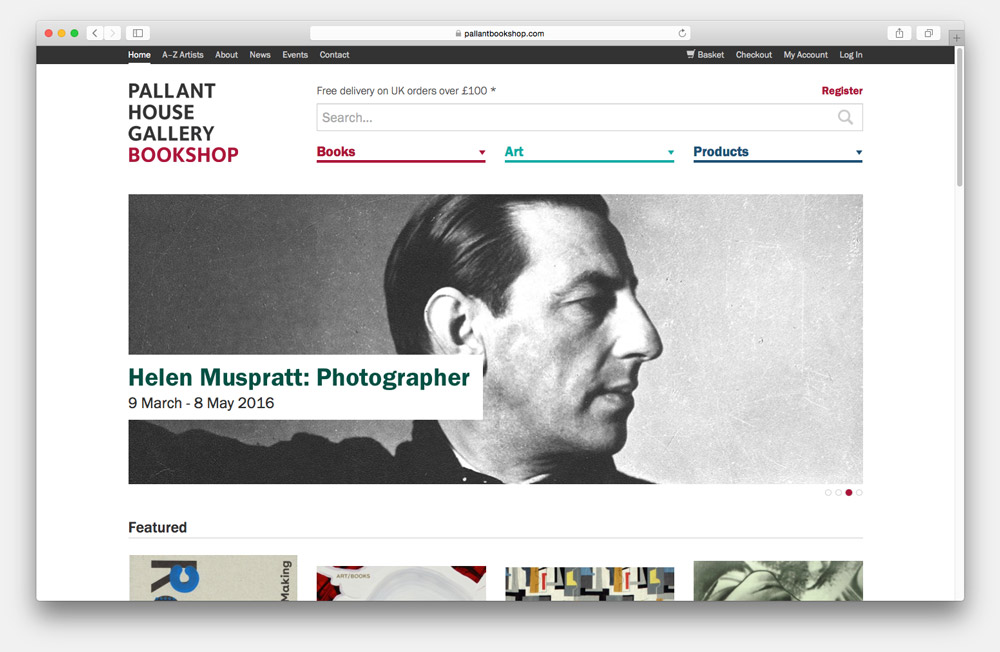Open the A-Z Artists page

tap(182, 55)
